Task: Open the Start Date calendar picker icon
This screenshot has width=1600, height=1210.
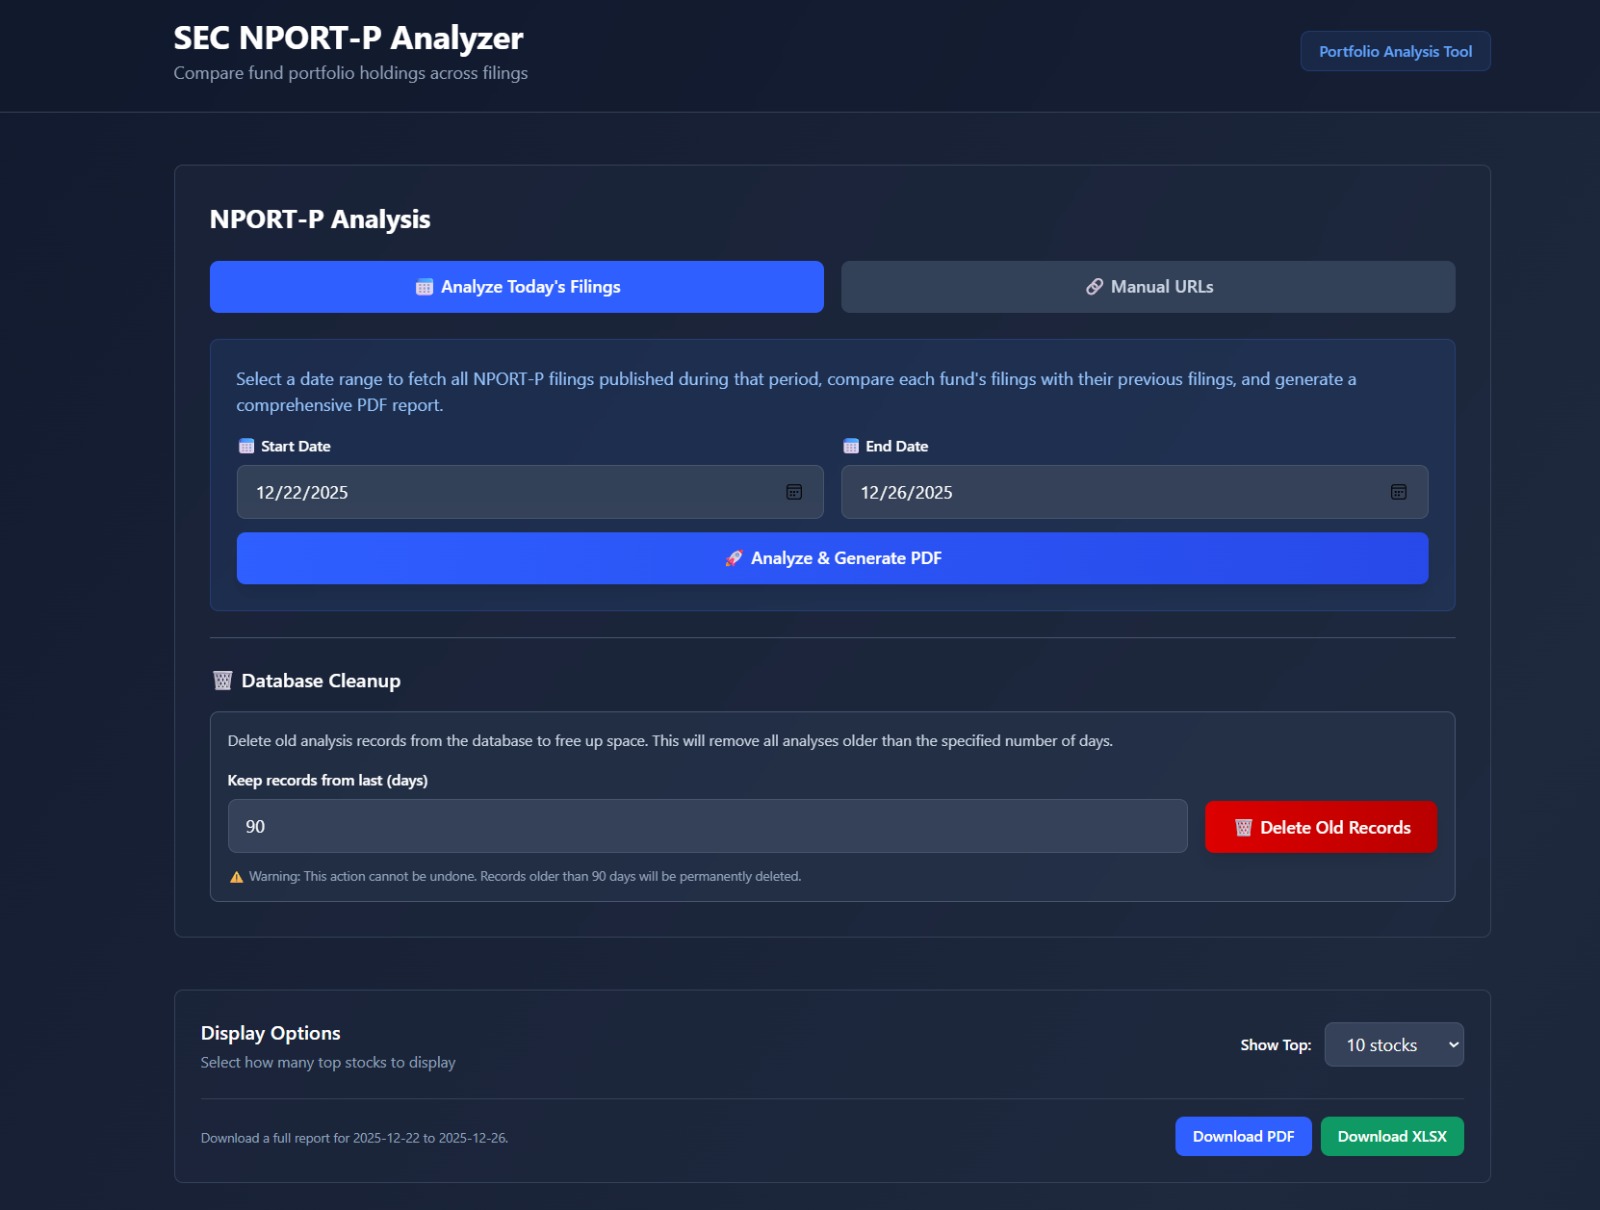Action: click(x=793, y=492)
